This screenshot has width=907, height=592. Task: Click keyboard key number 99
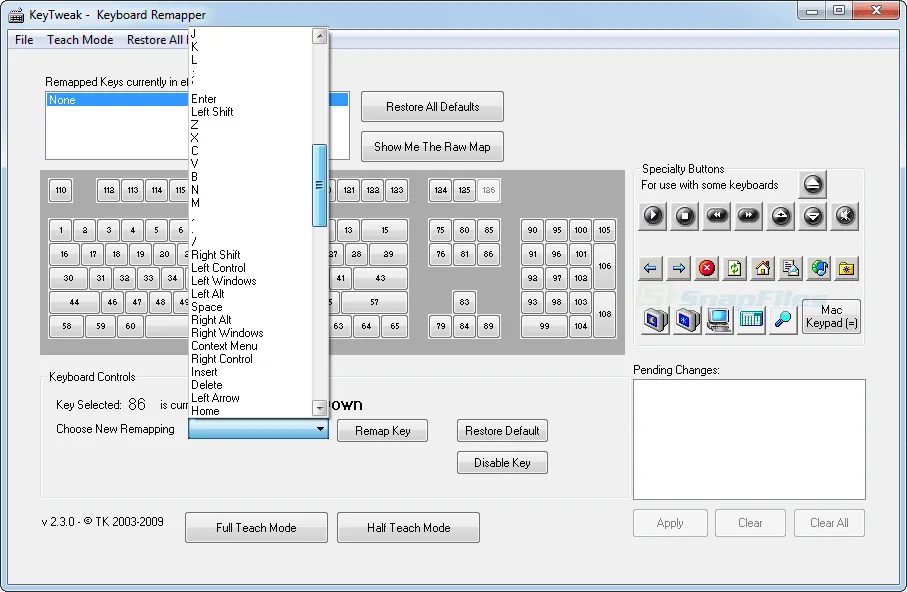[x=544, y=326]
